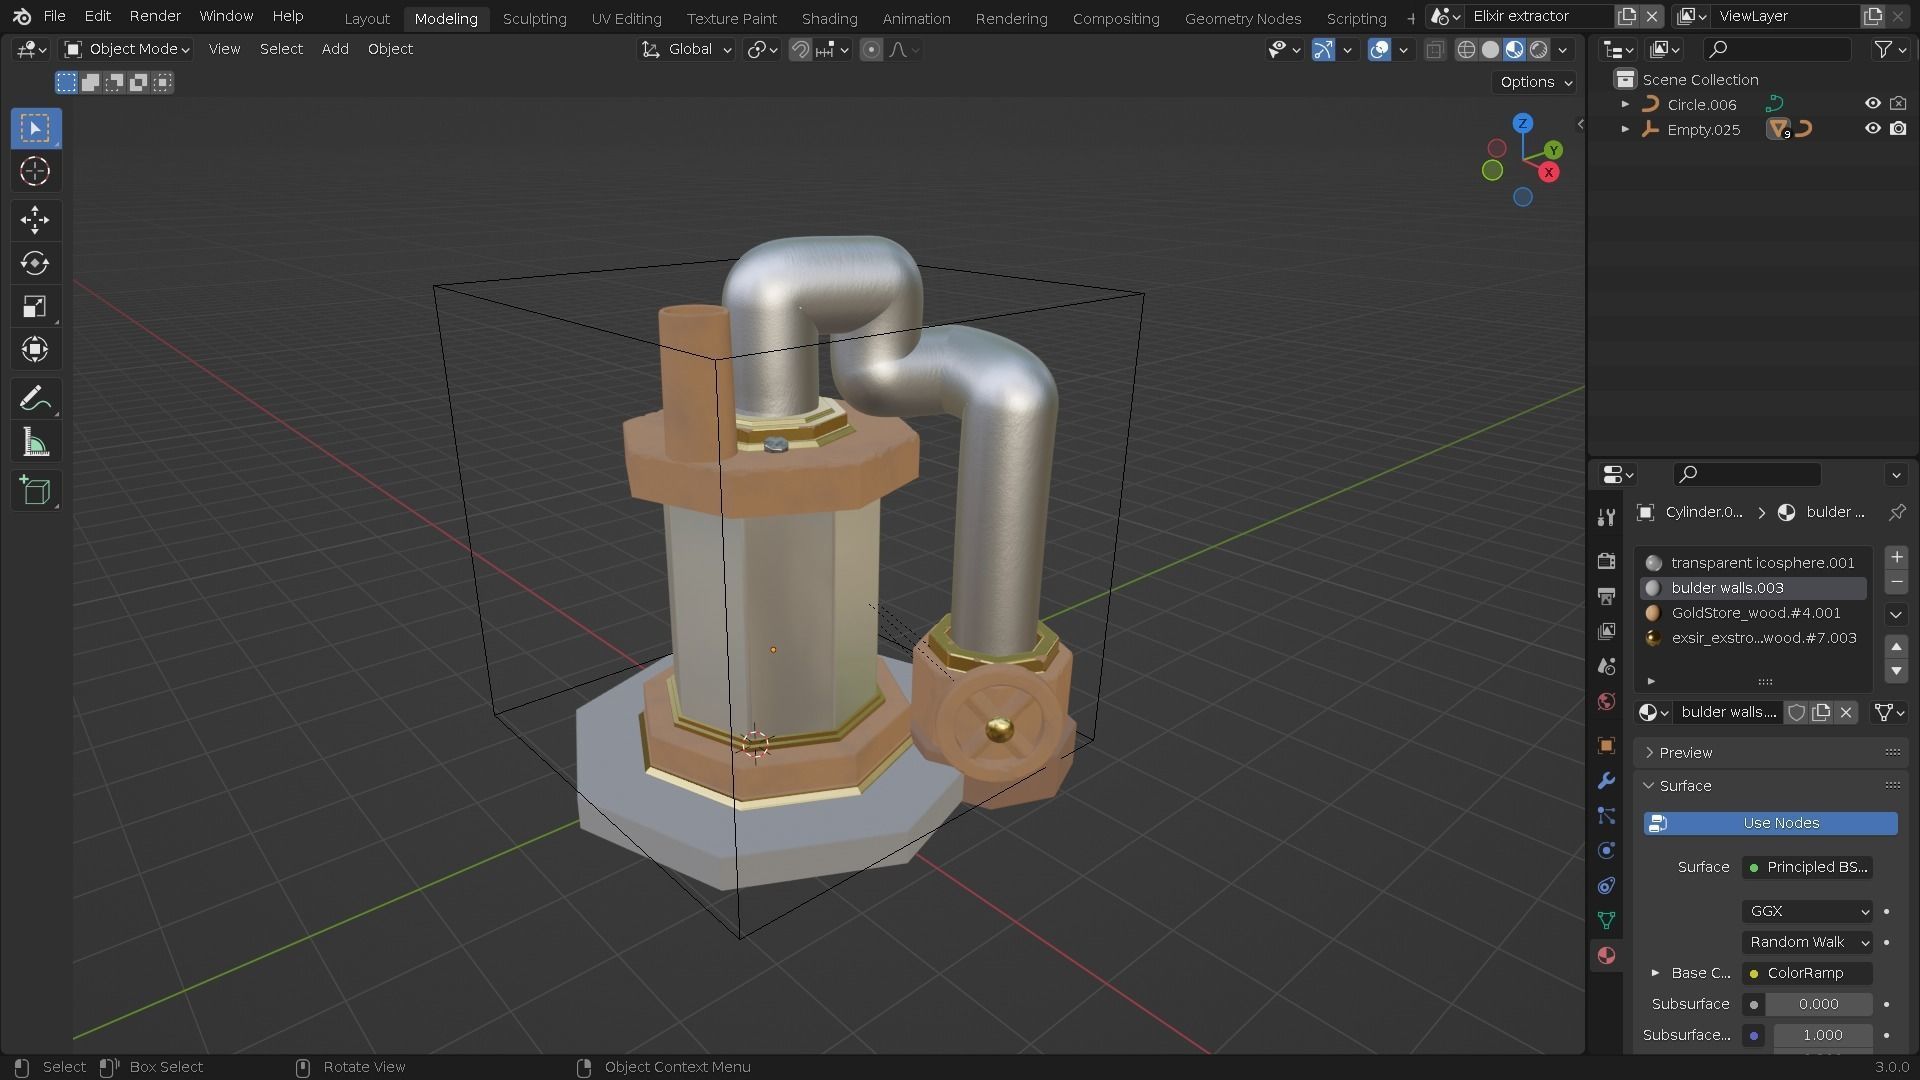
Task: Expand the Empty.025 tree item
Action: [1625, 129]
